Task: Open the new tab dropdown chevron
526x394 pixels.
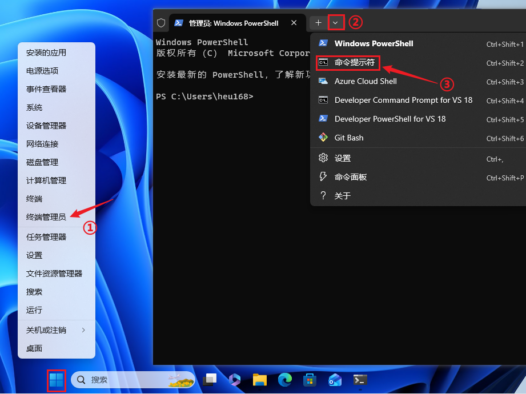Action: (x=335, y=23)
